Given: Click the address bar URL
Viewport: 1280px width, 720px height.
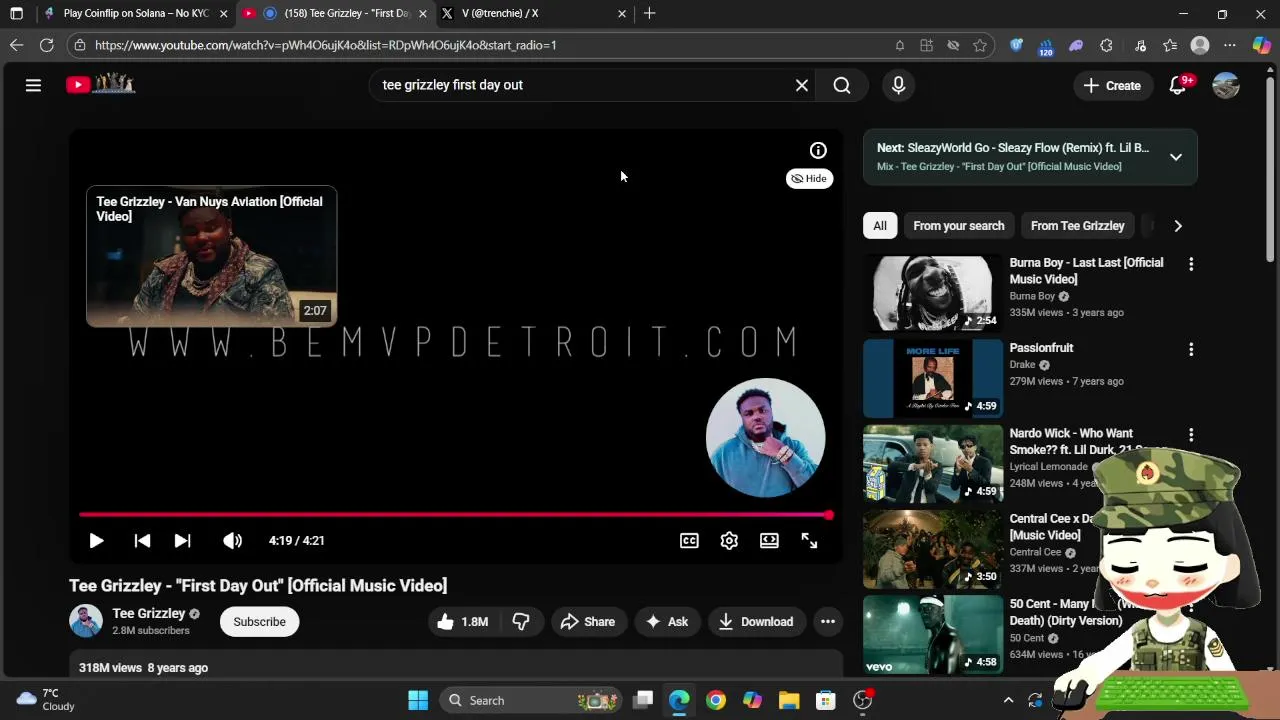Looking at the screenshot, I should point(325,45).
